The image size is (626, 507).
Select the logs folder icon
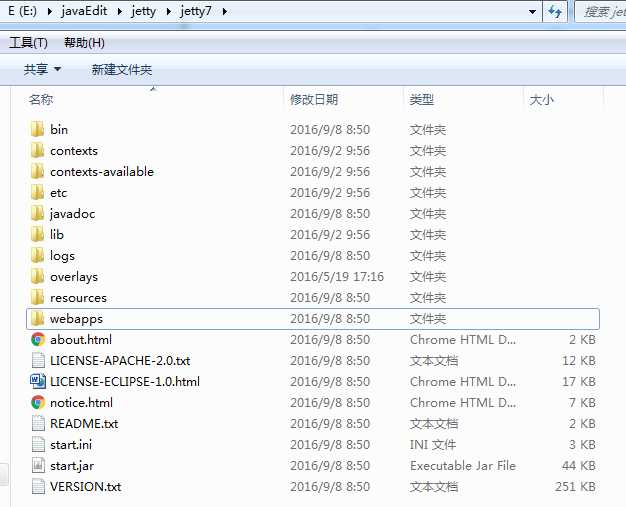(38, 255)
